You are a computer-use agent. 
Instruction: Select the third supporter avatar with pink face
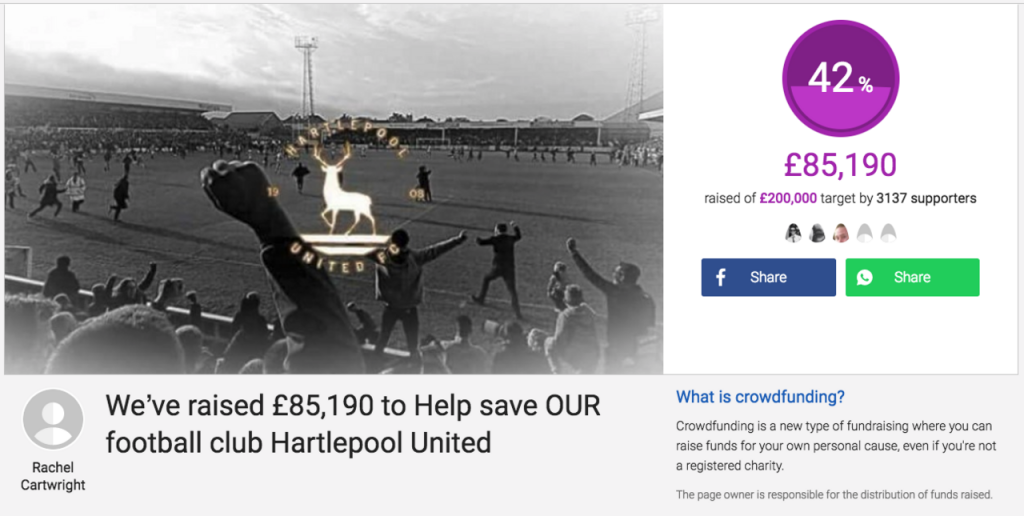840,233
